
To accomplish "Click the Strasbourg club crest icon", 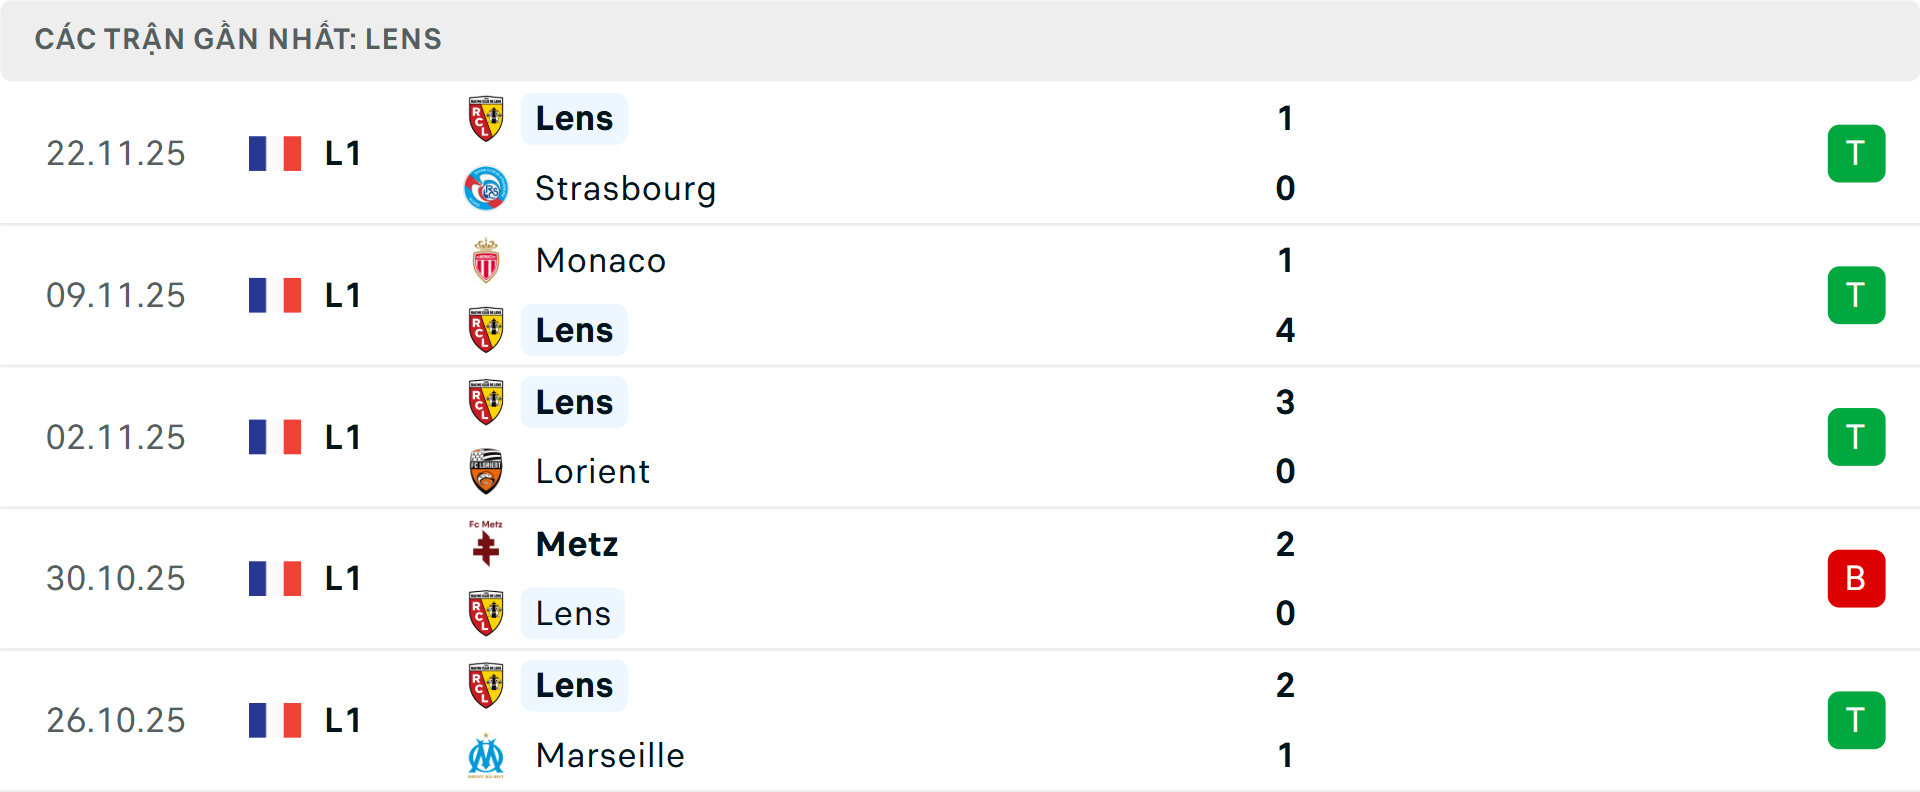I will [486, 189].
